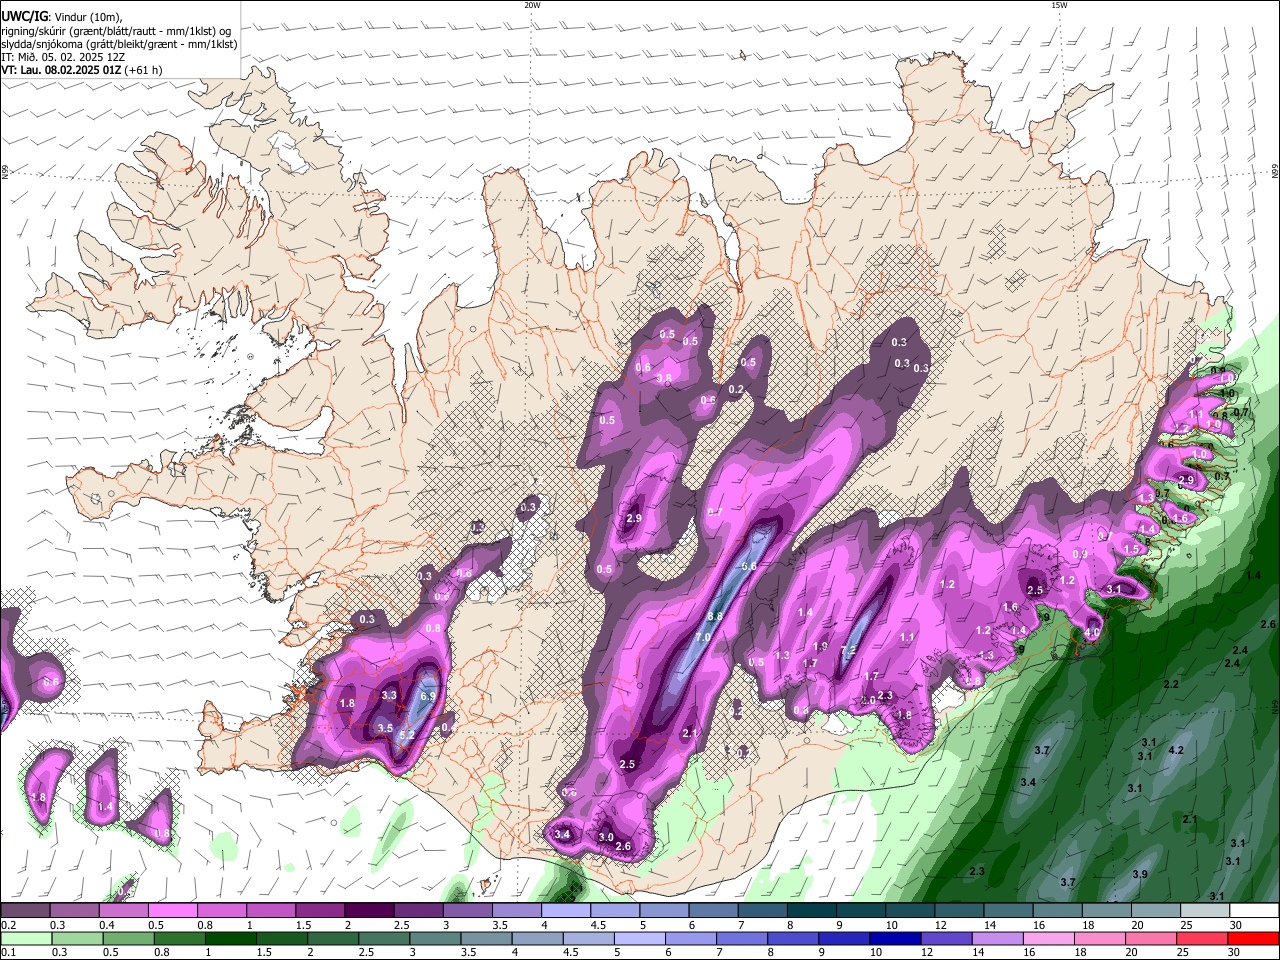The image size is (1280, 960).
Task: Click the hot pink 20 rain swatch
Action: tap(1152, 938)
